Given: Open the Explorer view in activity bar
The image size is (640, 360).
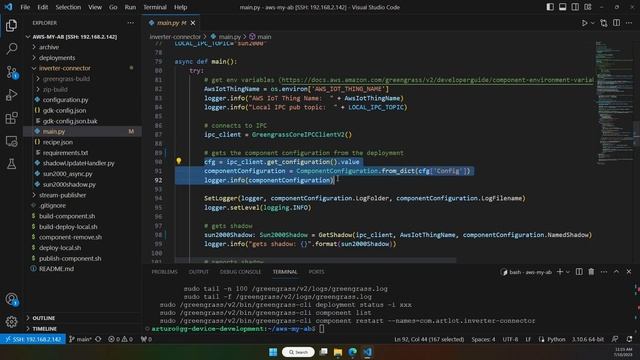Looking at the screenshot, I should tap(11, 26).
